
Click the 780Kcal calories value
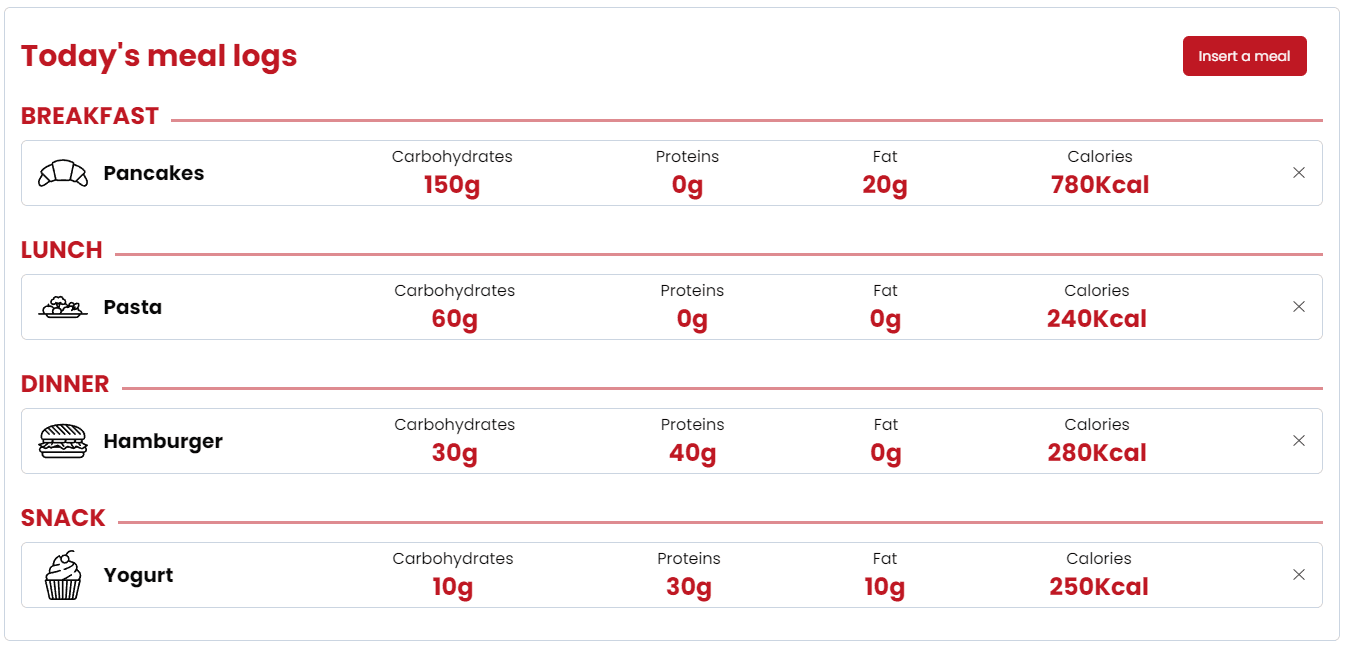coord(1099,185)
